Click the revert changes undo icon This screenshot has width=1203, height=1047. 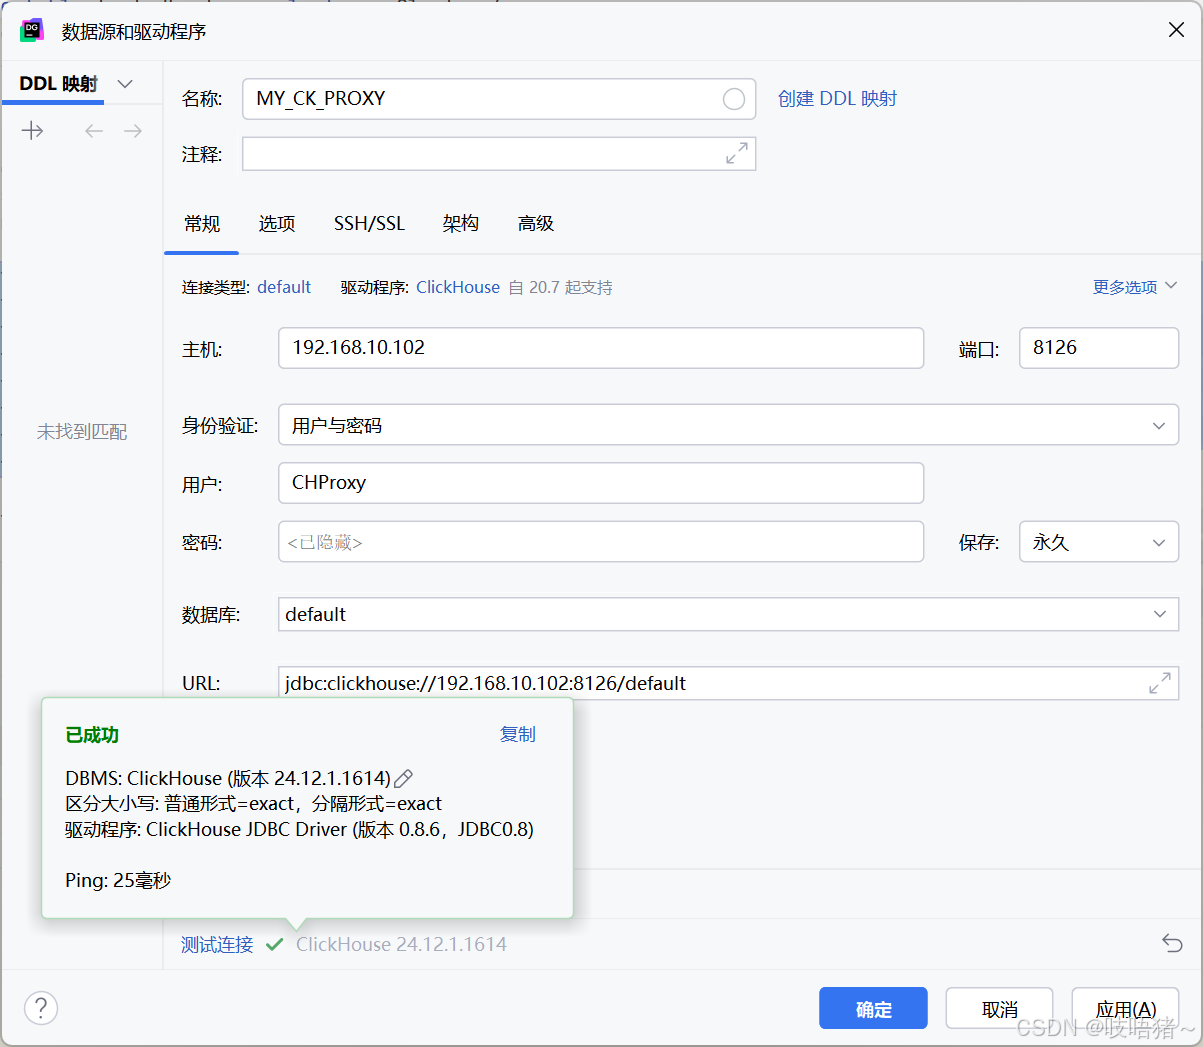pos(1172,943)
